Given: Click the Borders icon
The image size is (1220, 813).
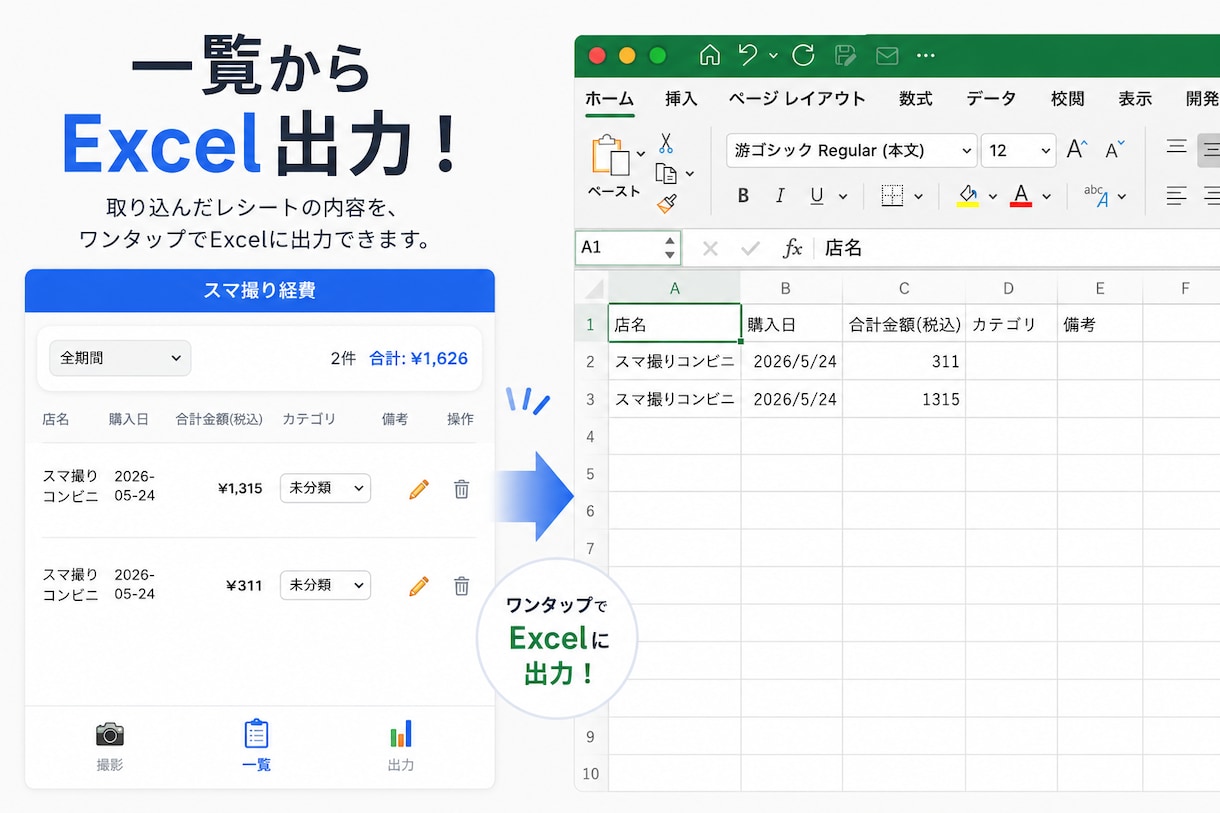Looking at the screenshot, I should click(x=892, y=196).
